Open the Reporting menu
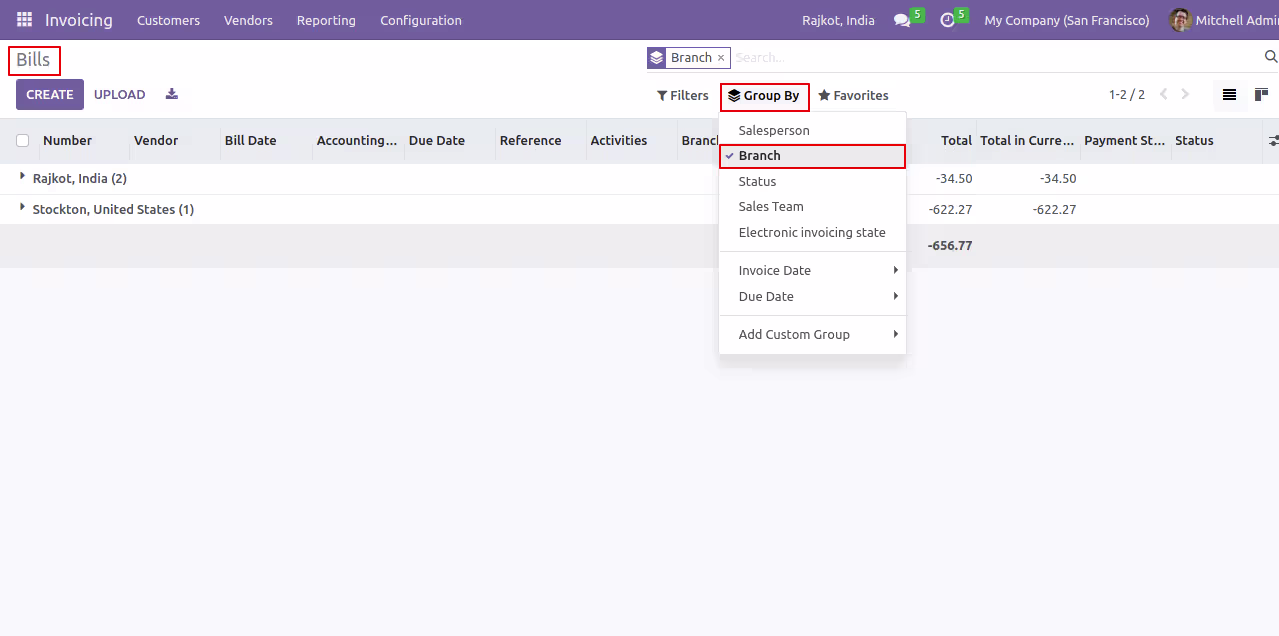The image size is (1279, 636). coord(326,20)
